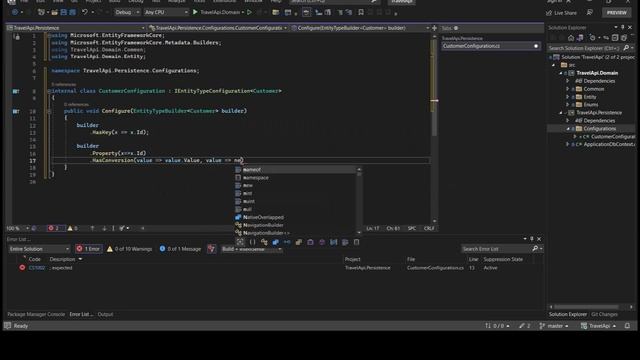This screenshot has height=360, width=640.
Task: Select the CustomerConfiguration.cs vertical tab
Action: [x=491, y=46]
